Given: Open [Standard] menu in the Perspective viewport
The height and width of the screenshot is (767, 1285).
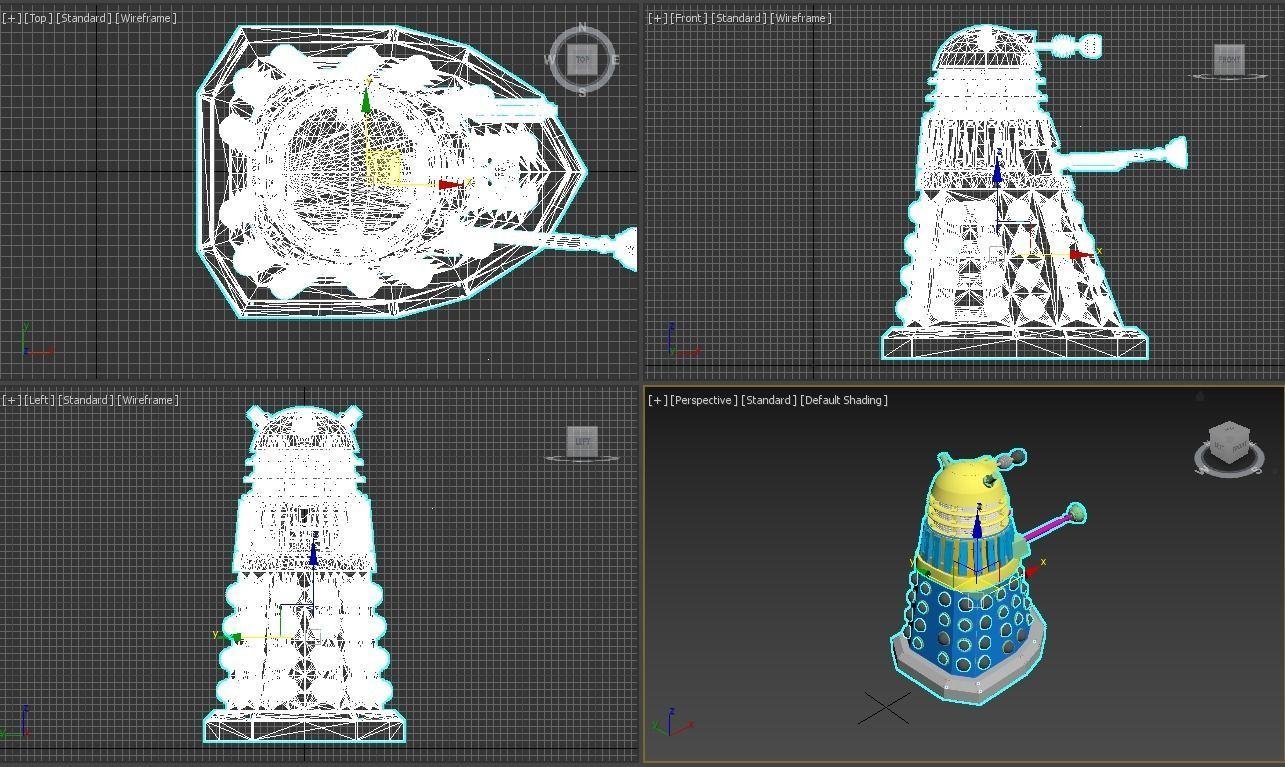Looking at the screenshot, I should coord(769,400).
